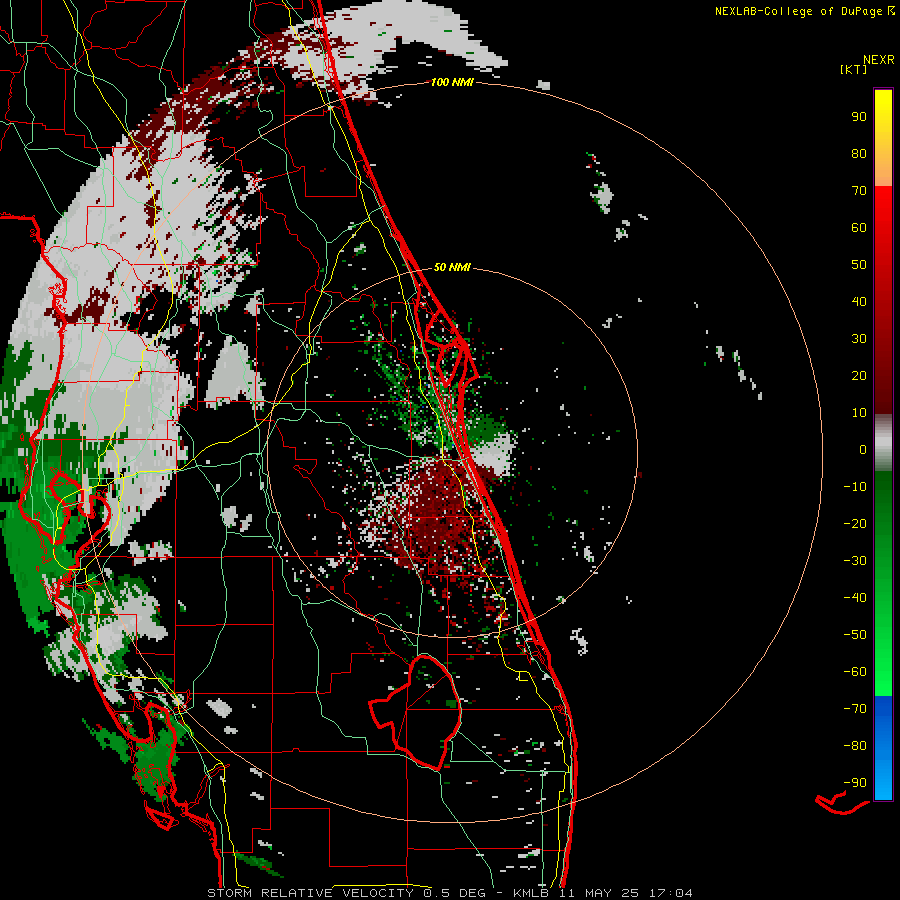Click the 50 value on the velocity scale
The image size is (900, 900).
click(x=859, y=265)
